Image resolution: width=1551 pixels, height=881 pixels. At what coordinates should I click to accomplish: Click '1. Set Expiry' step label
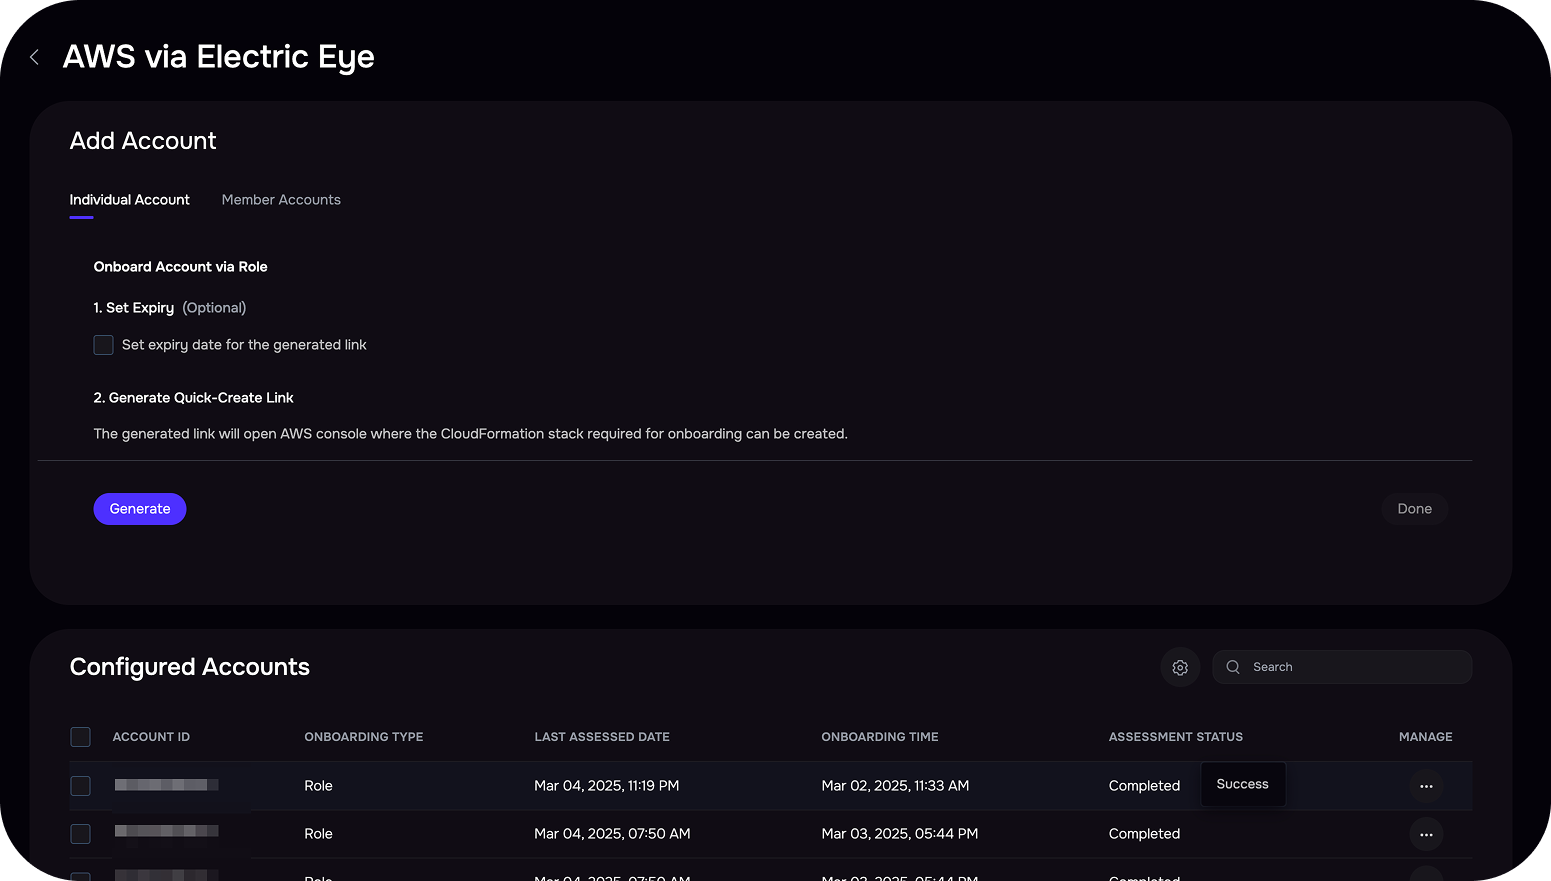coord(133,308)
